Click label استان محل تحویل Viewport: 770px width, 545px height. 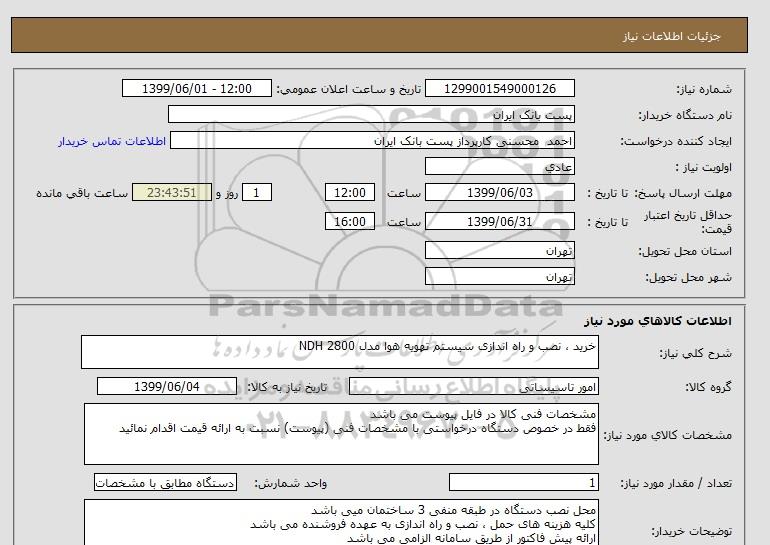point(685,251)
